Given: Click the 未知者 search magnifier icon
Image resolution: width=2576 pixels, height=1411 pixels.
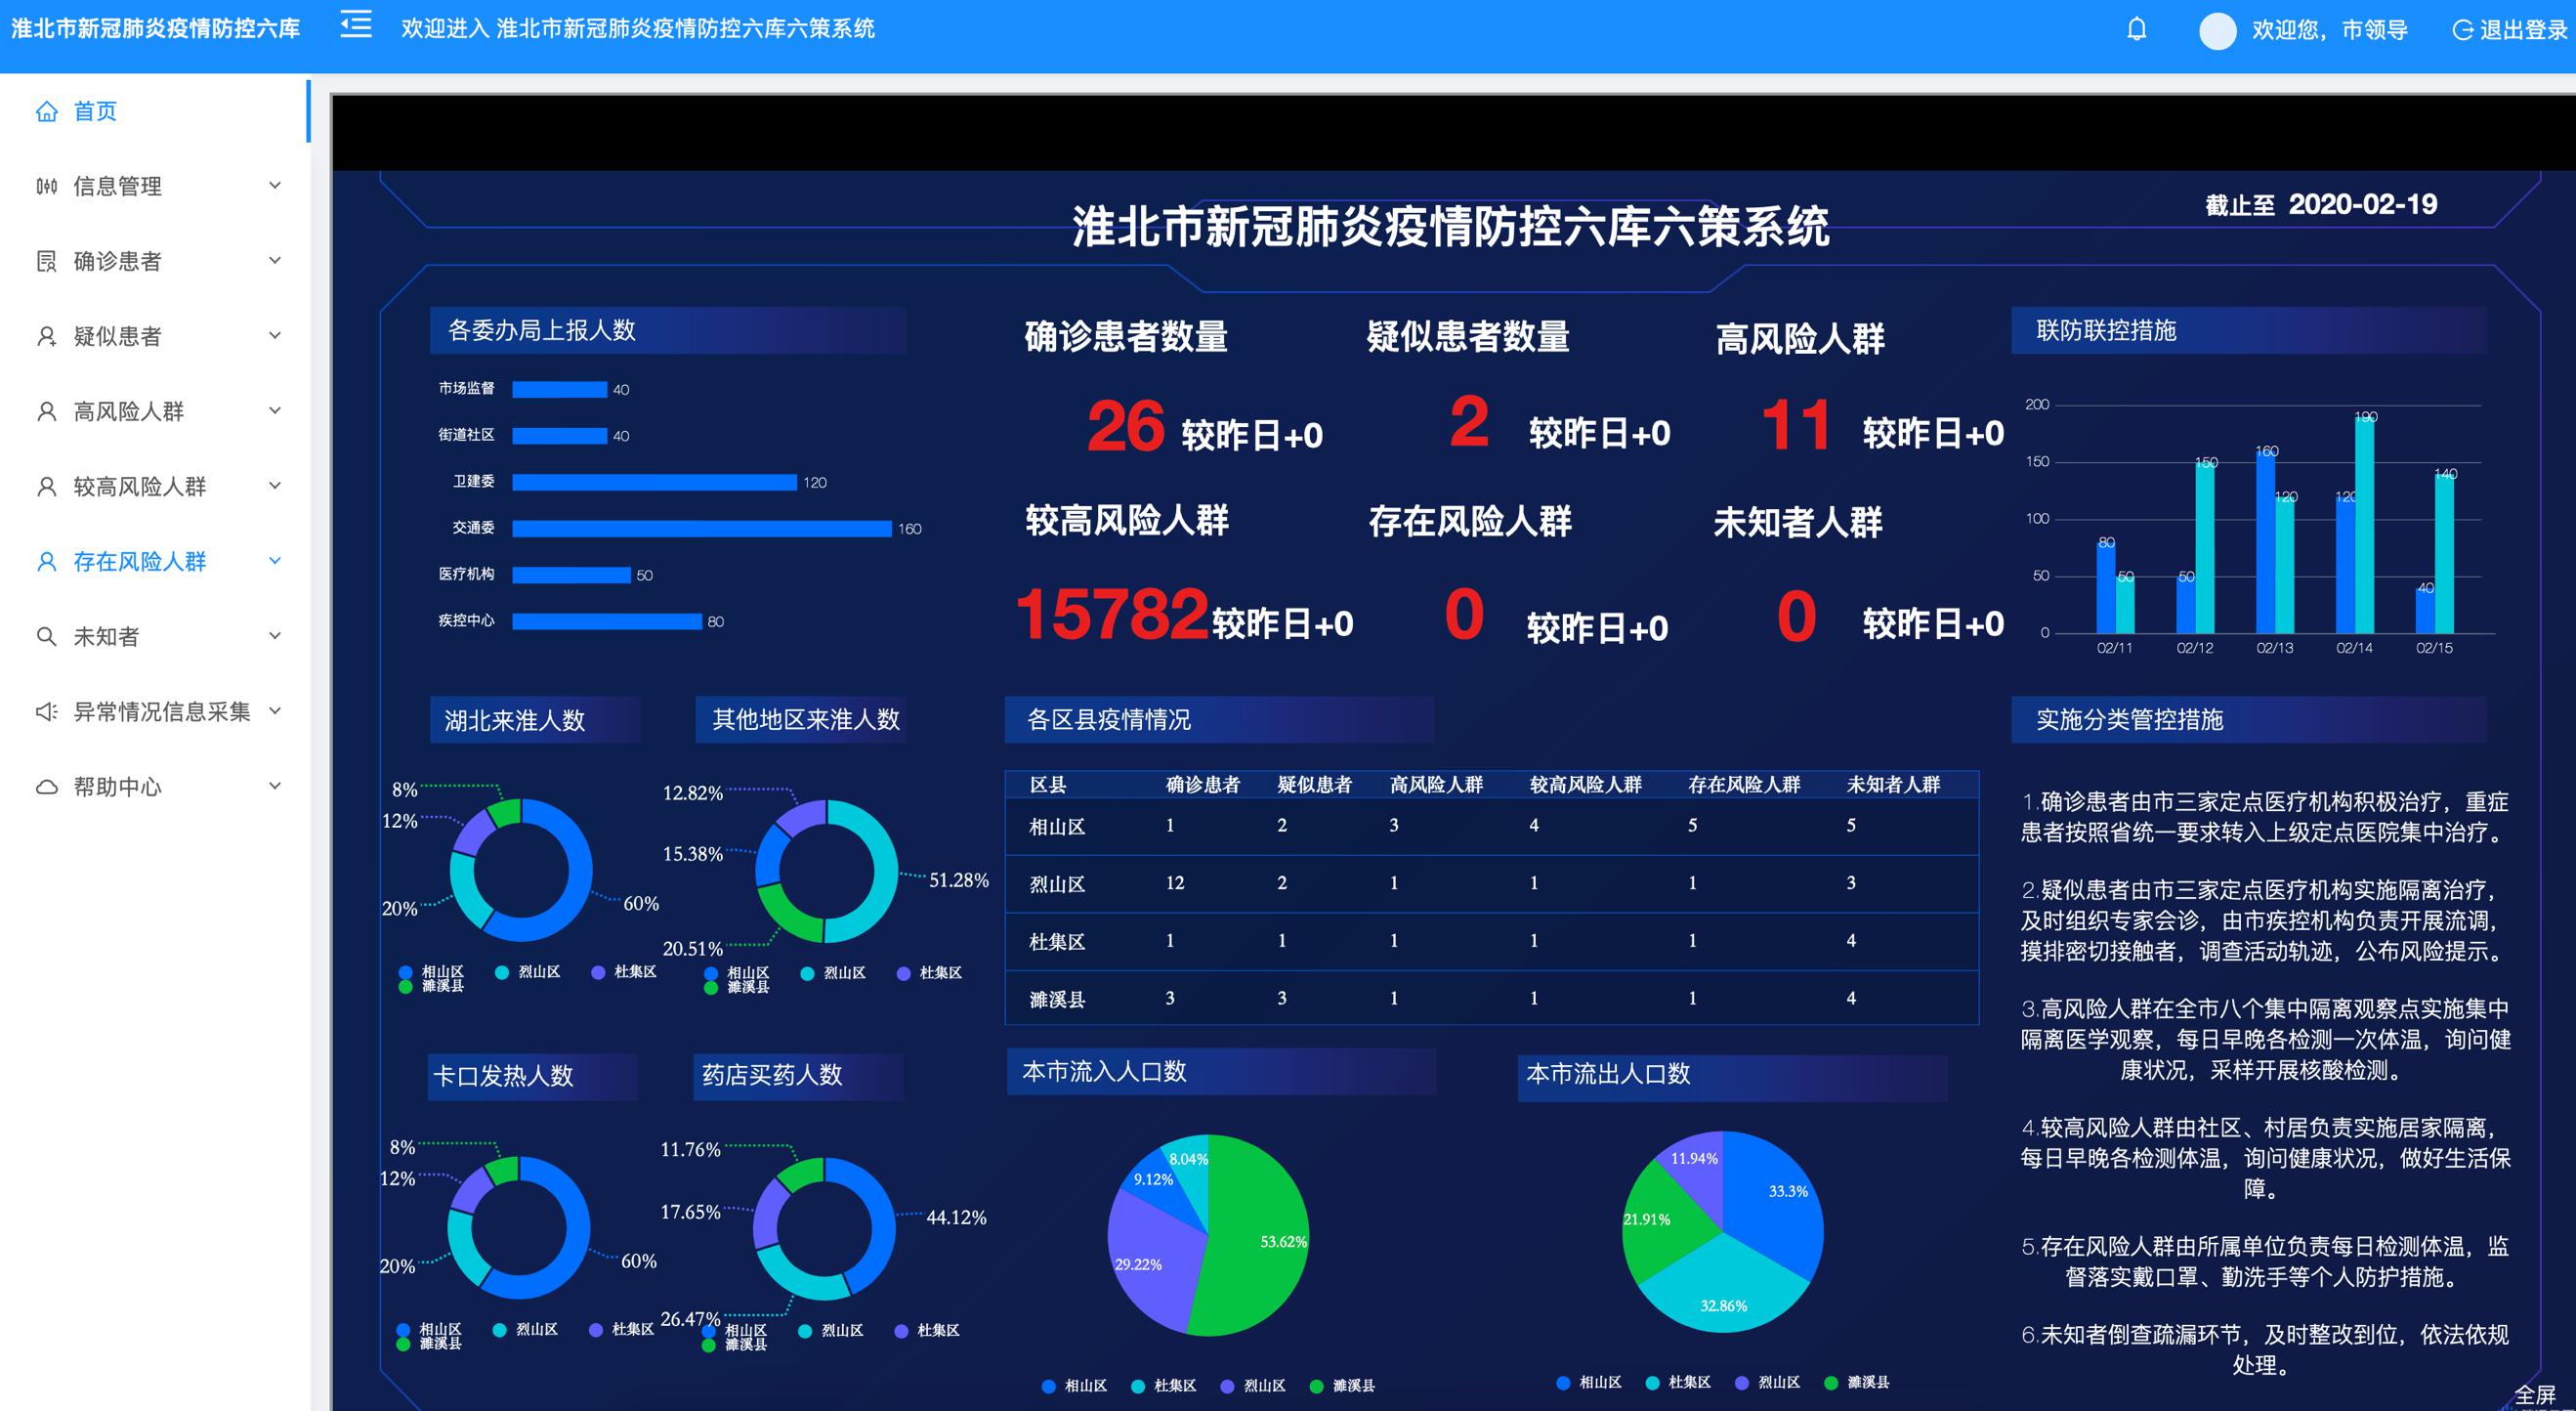Looking at the screenshot, I should pos(47,636).
